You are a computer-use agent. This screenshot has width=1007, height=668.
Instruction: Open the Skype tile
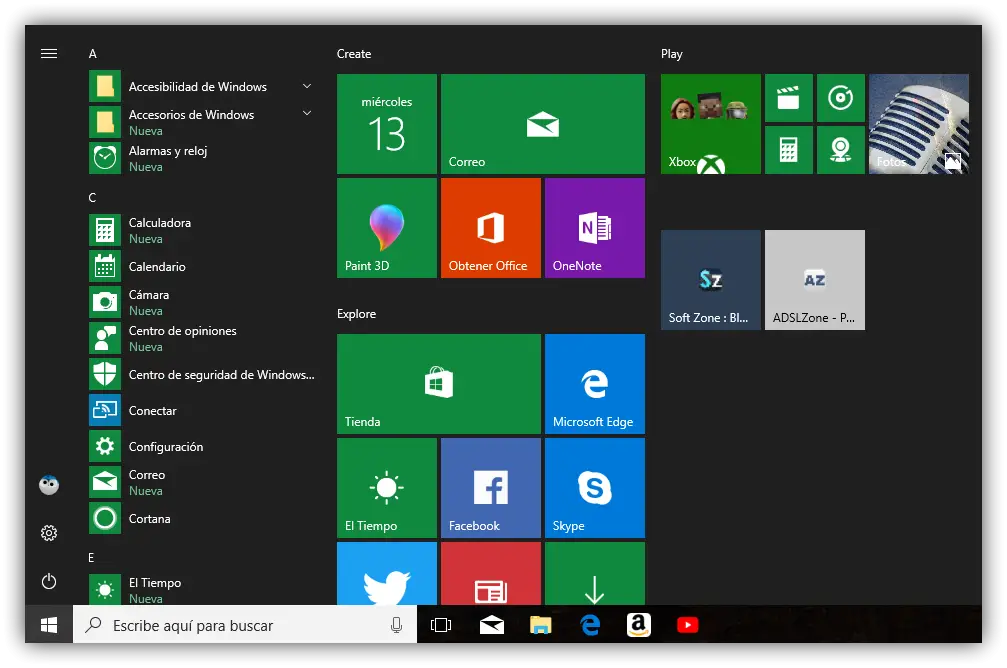pos(594,488)
